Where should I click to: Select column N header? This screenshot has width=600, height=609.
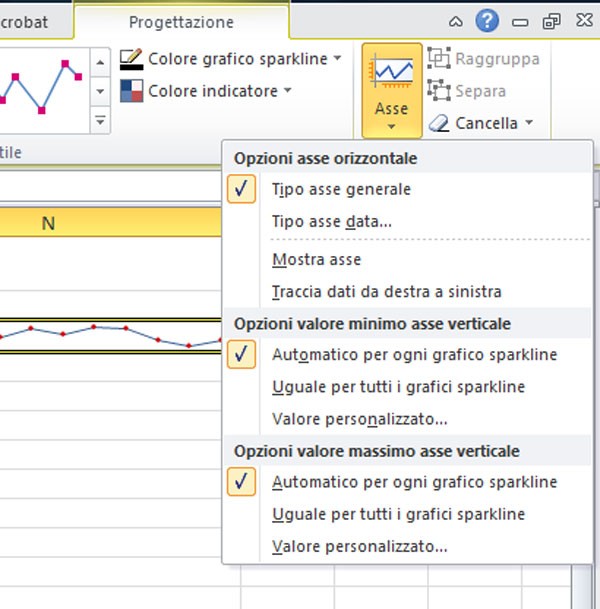48,223
